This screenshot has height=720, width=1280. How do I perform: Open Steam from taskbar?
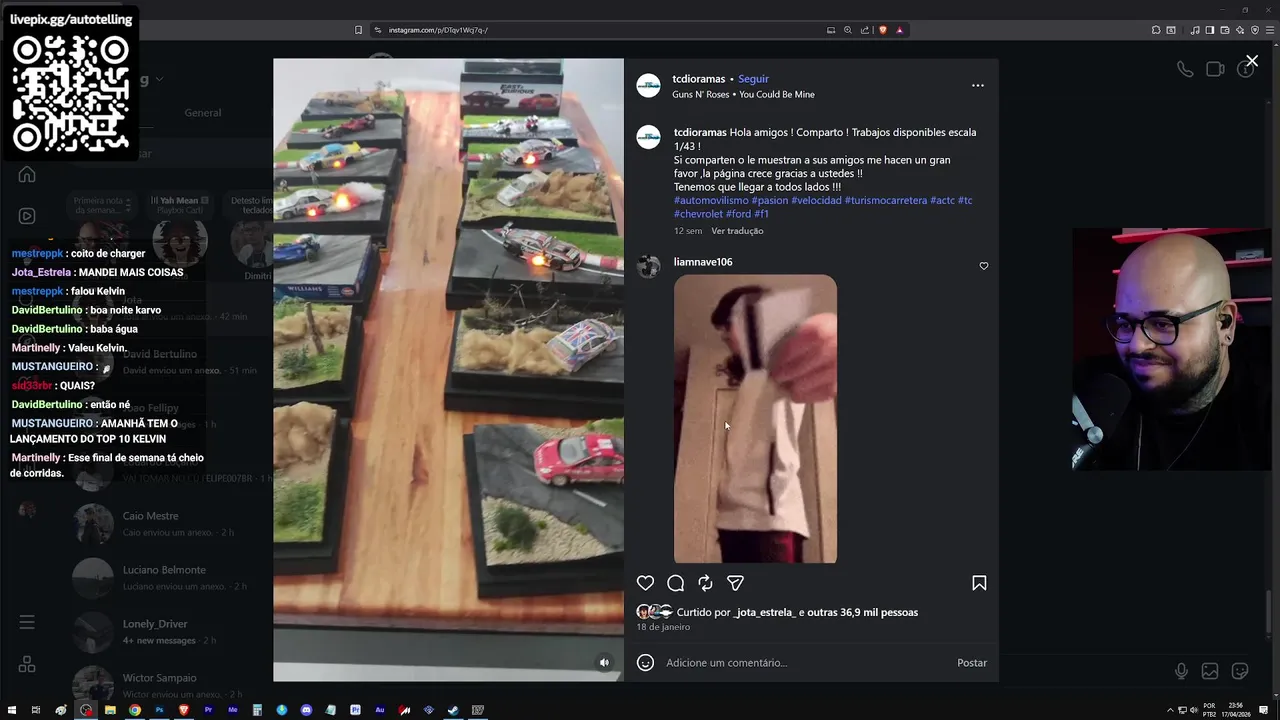[x=453, y=710]
